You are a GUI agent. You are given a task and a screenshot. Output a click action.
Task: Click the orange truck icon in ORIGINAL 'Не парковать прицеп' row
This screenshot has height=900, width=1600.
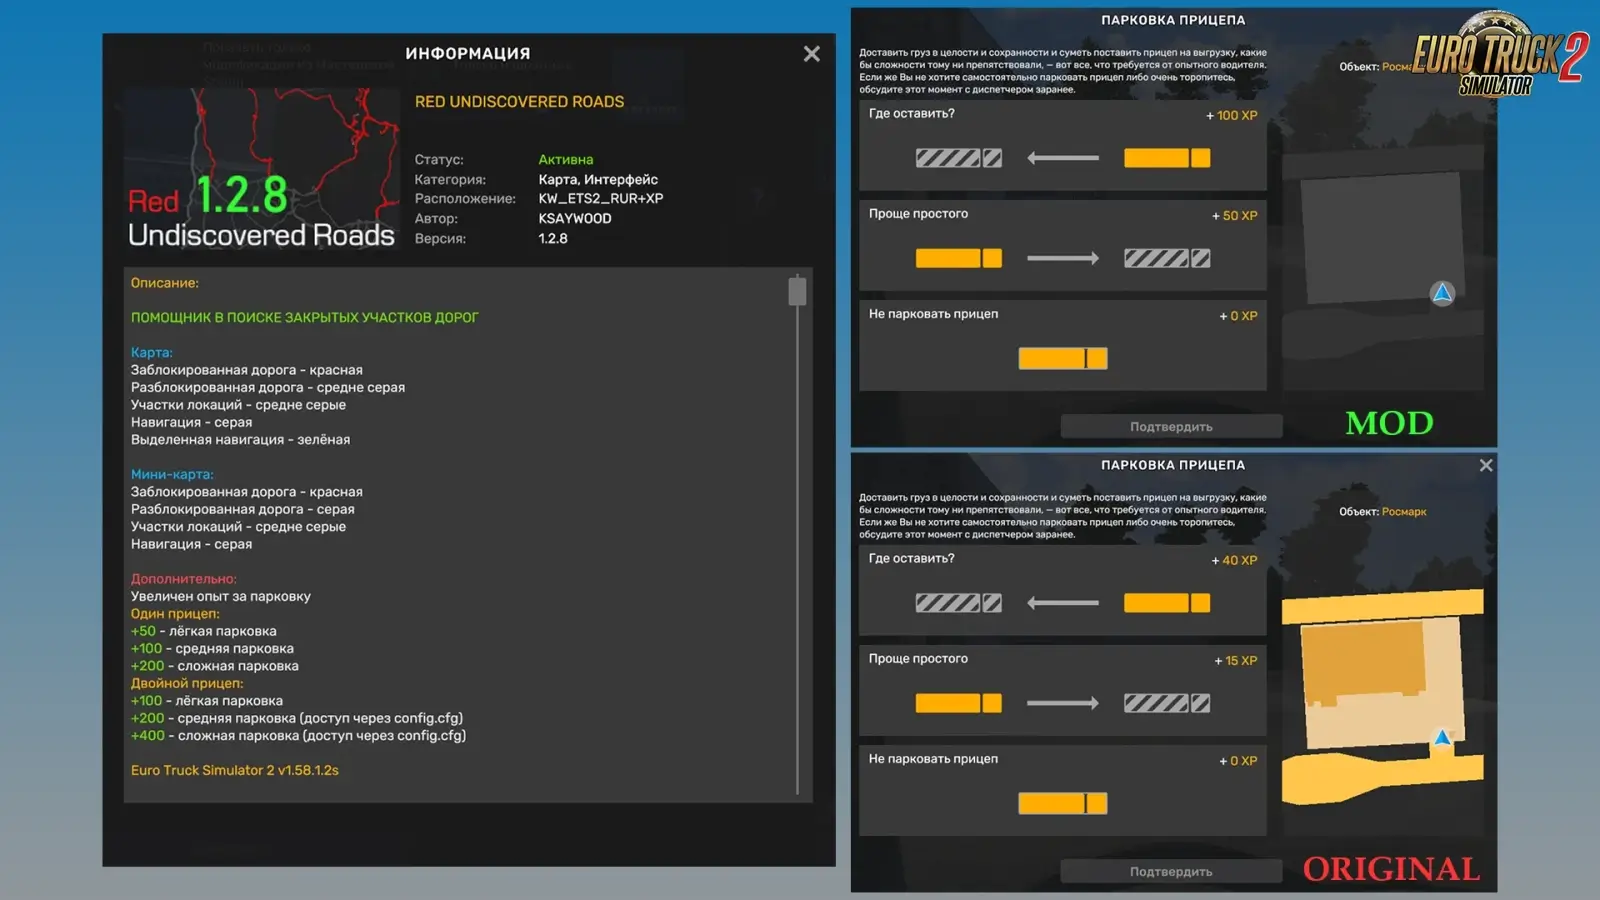click(1063, 803)
